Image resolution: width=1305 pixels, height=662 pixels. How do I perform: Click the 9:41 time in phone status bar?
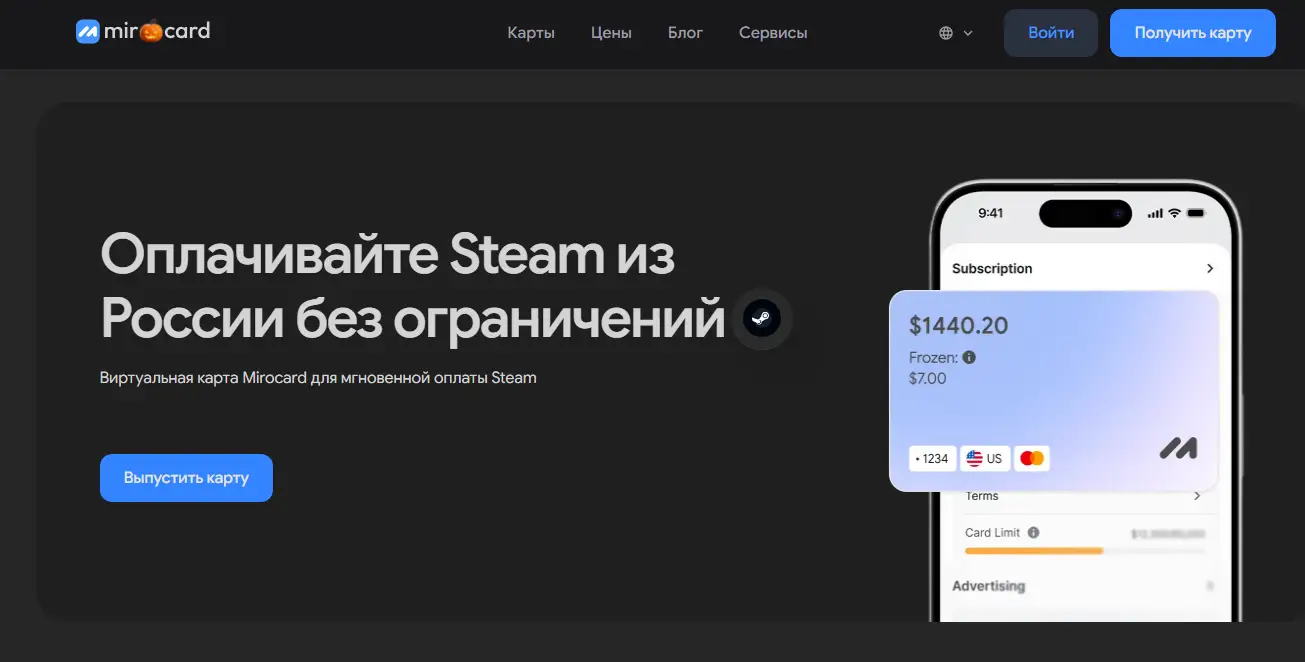point(990,213)
